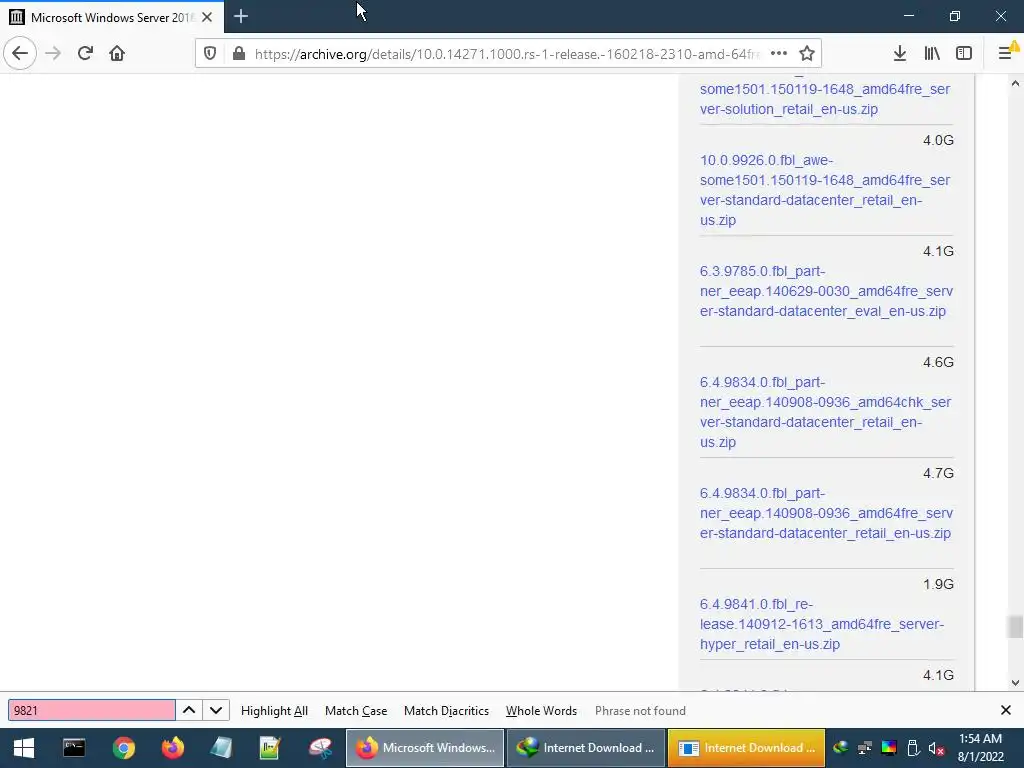Open 6.4.9834.0 amd64chk retail zip link

825,412
